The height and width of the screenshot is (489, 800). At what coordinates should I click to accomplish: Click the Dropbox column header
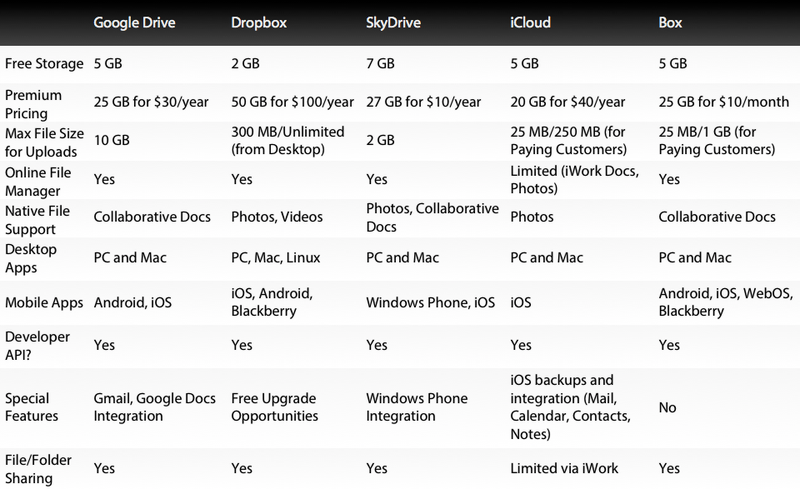[x=259, y=23]
